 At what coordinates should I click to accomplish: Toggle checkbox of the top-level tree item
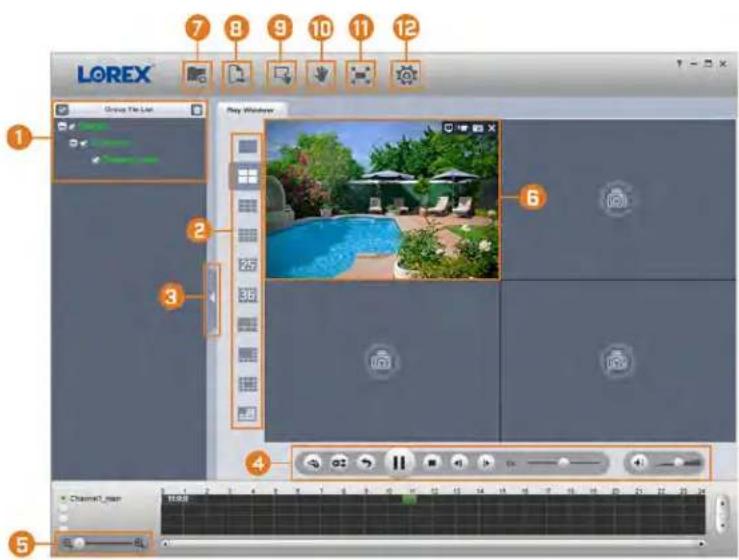pos(72,126)
